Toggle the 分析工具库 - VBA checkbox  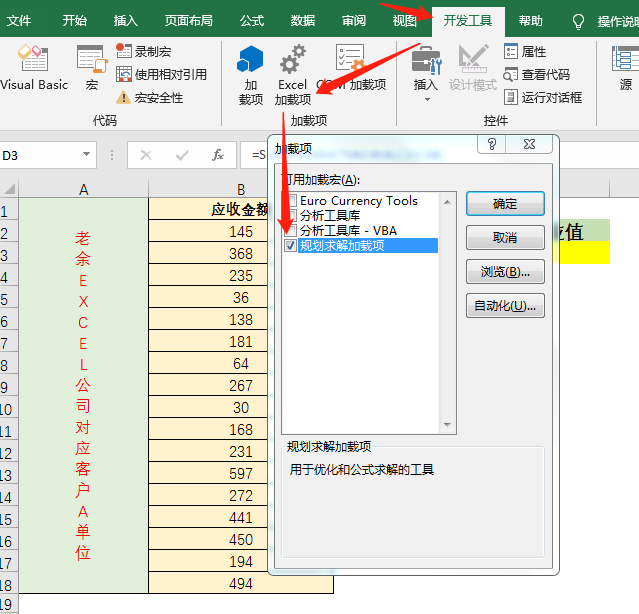tap(290, 231)
